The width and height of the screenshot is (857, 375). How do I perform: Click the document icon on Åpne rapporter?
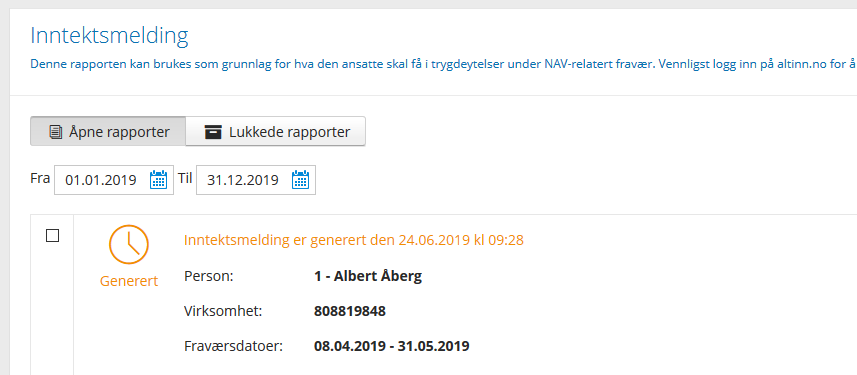(x=55, y=132)
